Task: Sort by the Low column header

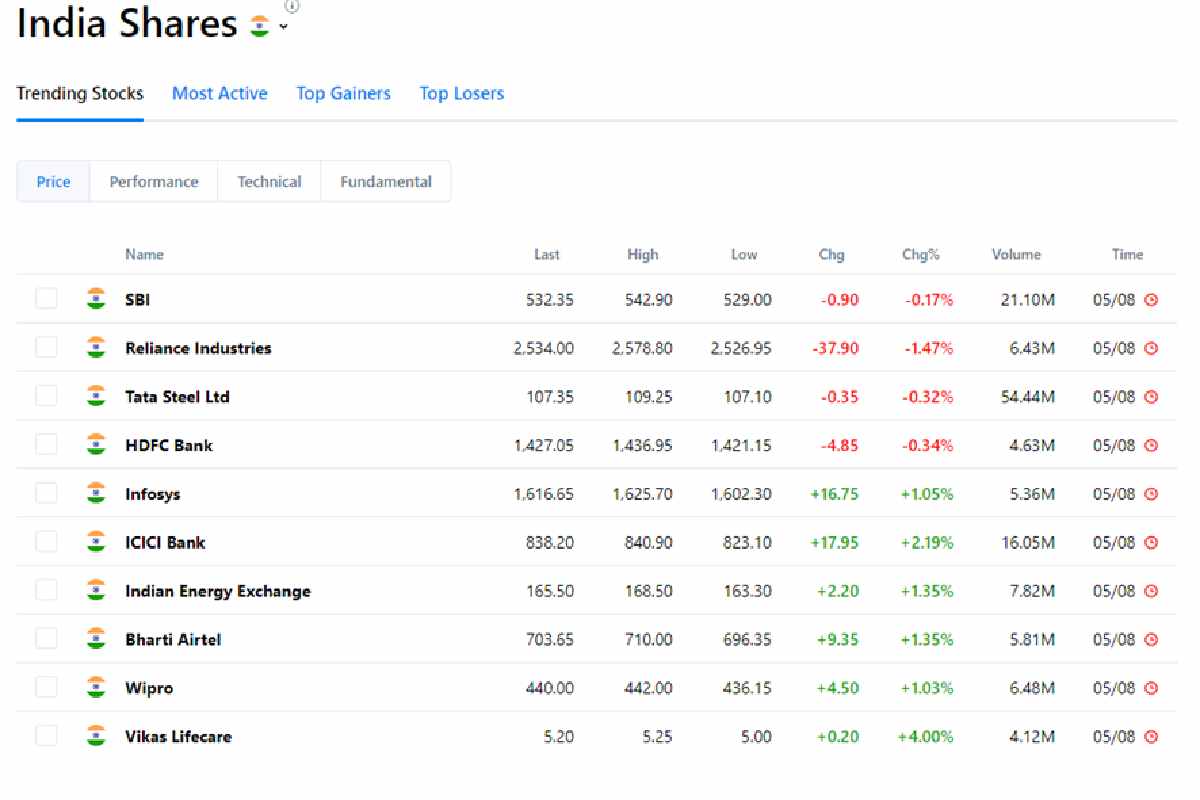Action: tap(744, 254)
